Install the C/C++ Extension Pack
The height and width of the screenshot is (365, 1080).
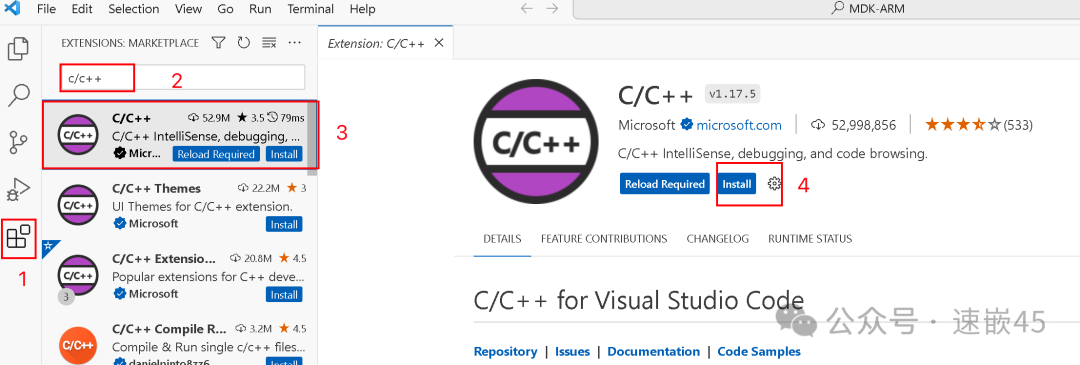[284, 295]
